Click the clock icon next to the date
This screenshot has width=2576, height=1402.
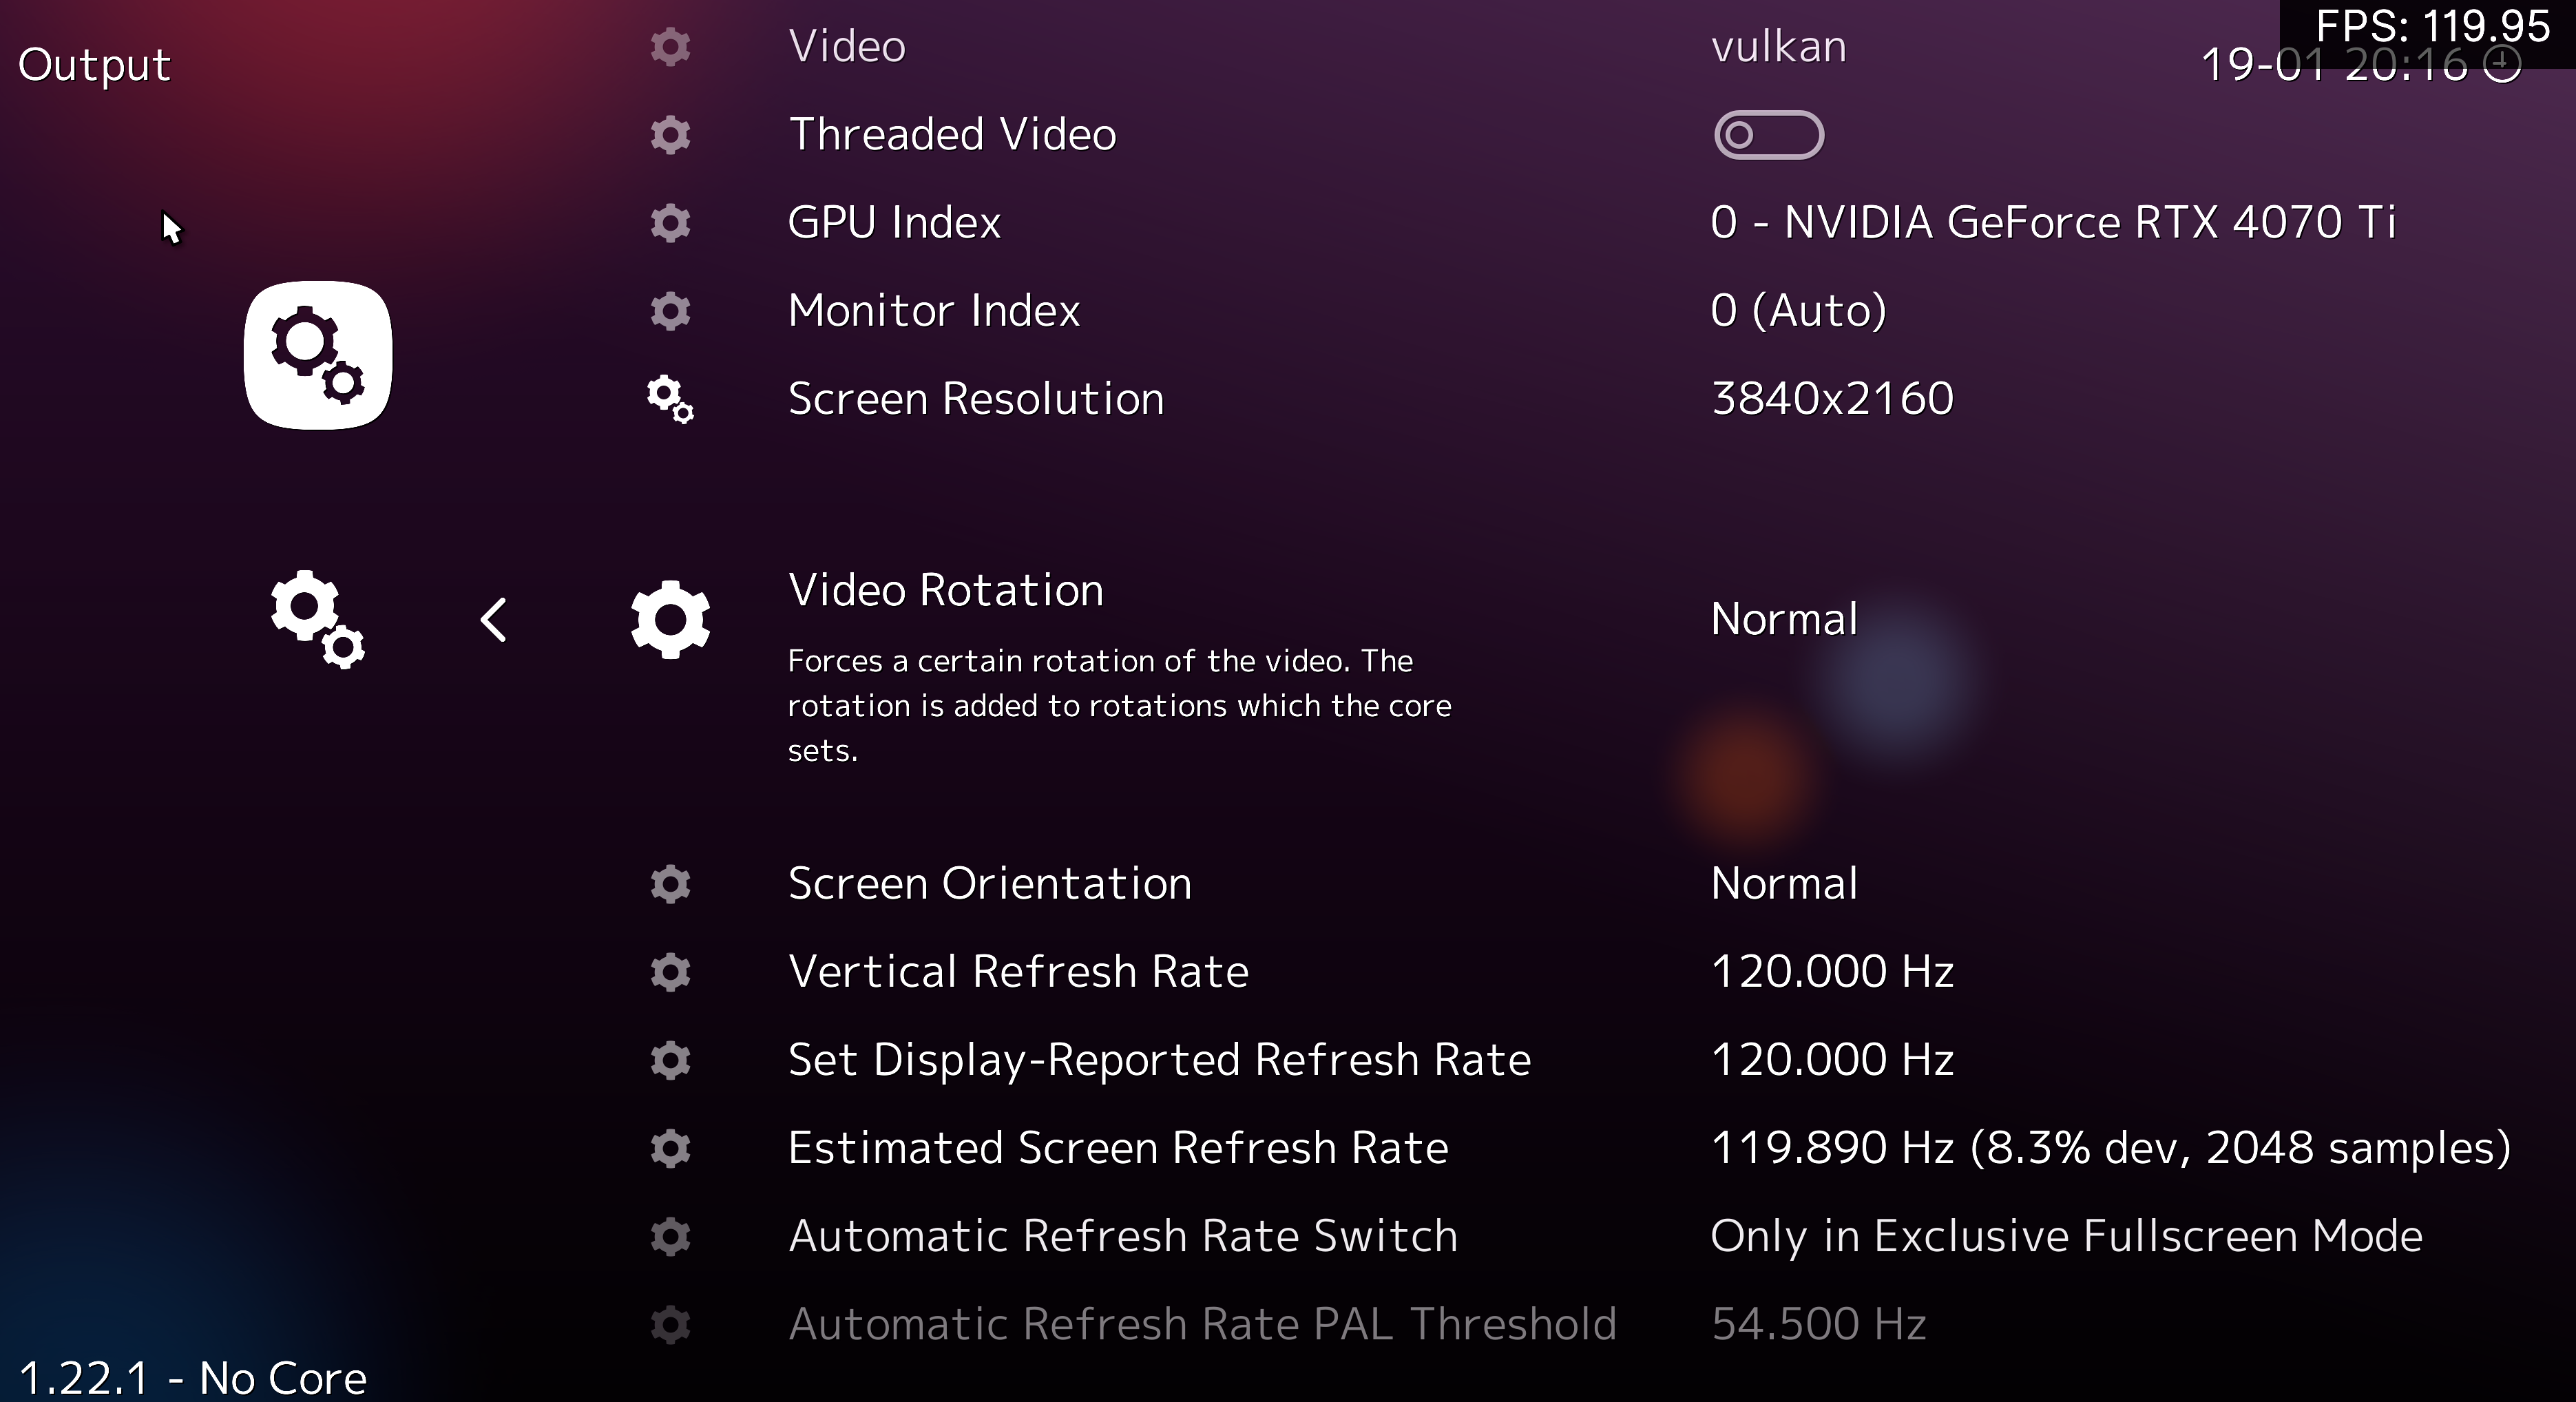point(2503,64)
